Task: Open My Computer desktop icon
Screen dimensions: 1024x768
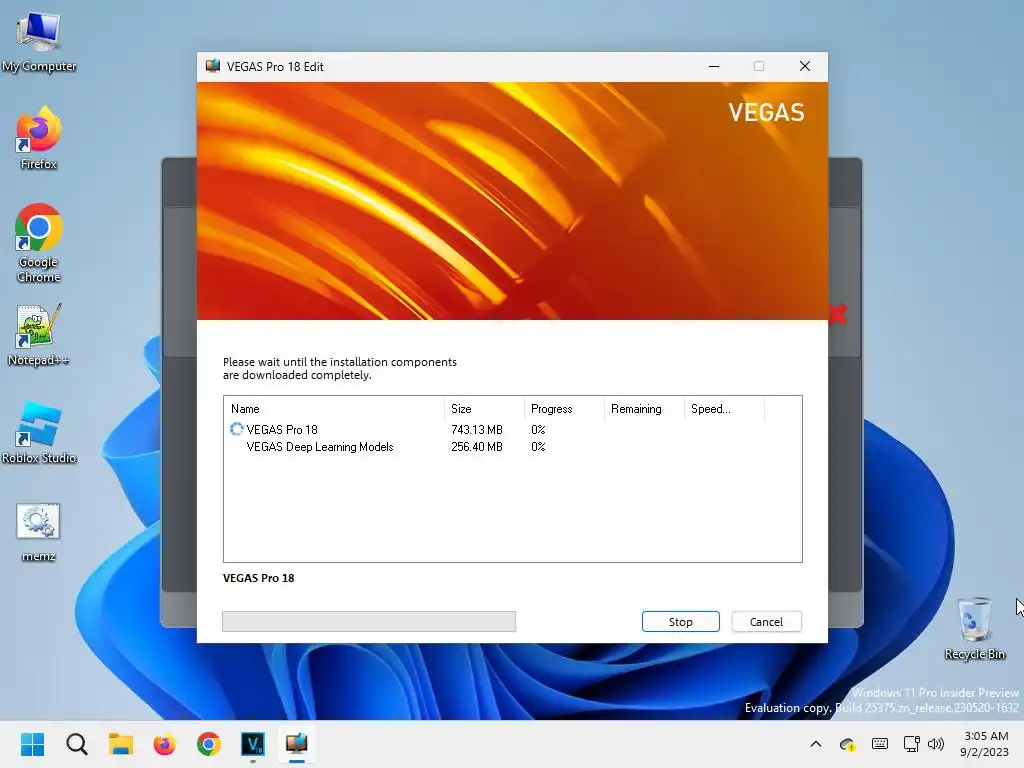Action: click(39, 40)
